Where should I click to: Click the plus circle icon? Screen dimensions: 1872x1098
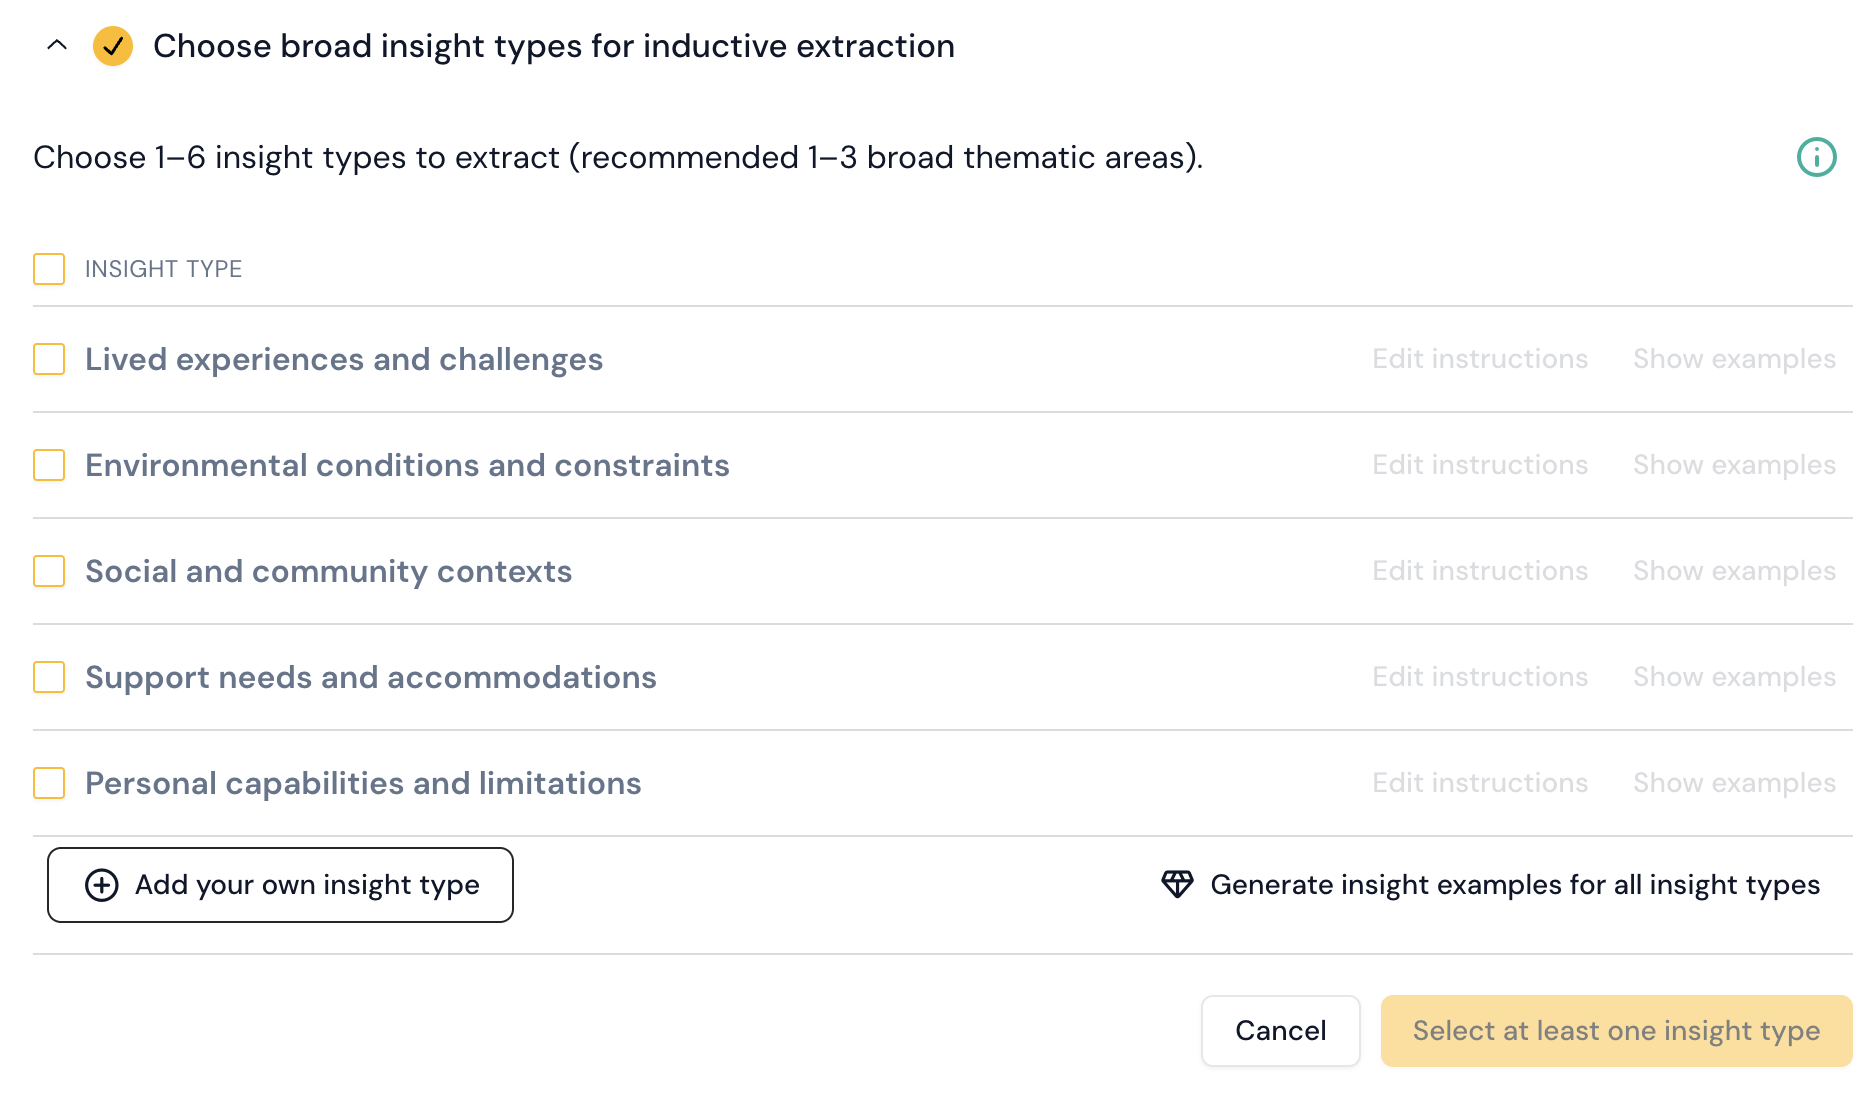[x=102, y=885]
